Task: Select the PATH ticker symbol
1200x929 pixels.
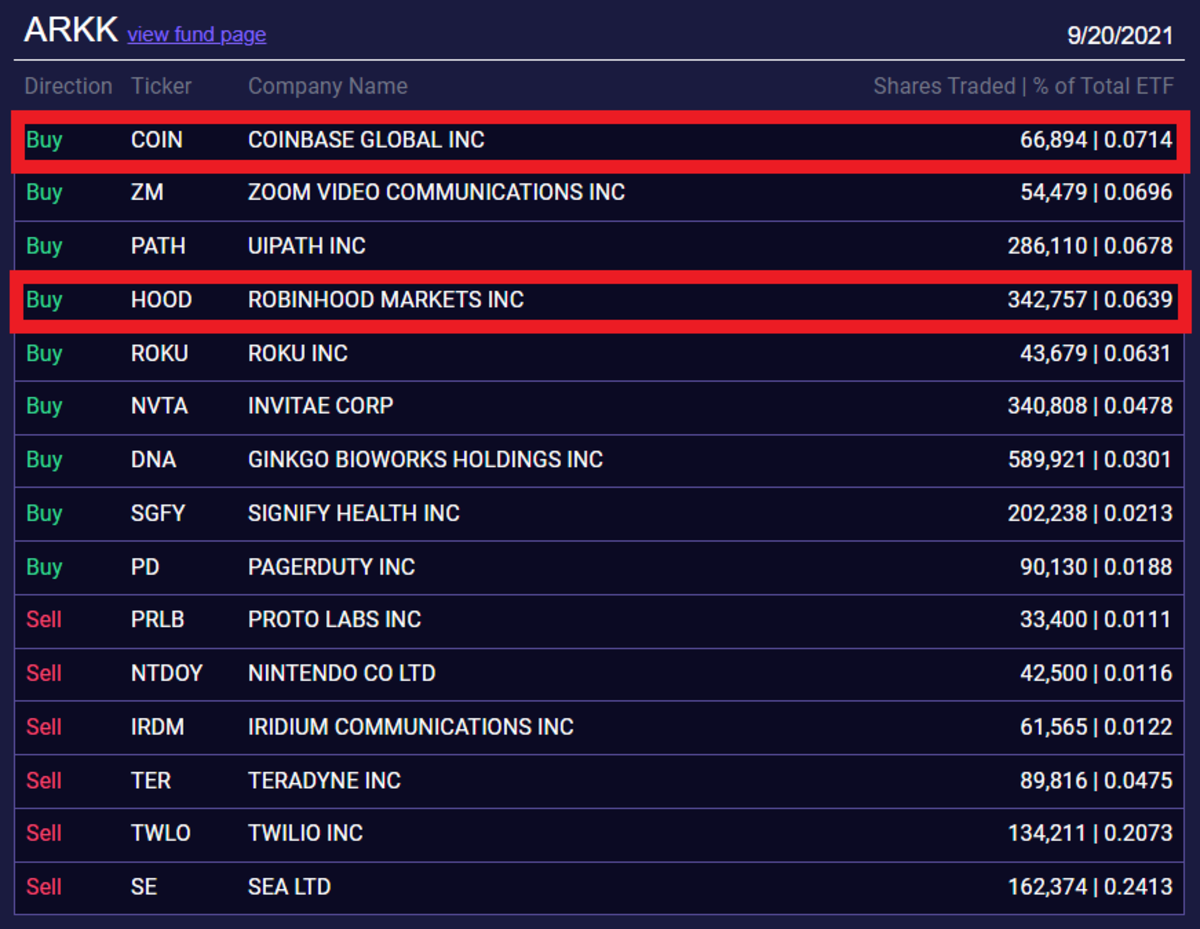Action: pyautogui.click(x=158, y=246)
